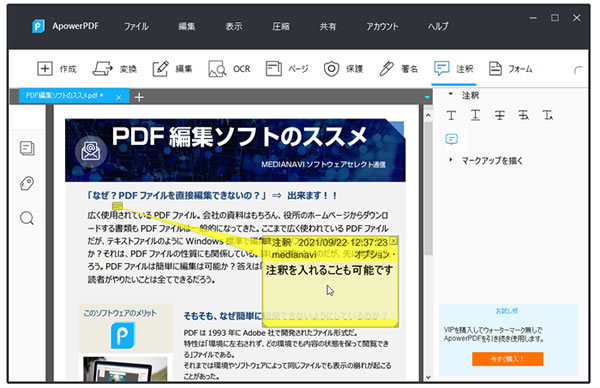Open the 署名 (Sign) pen tool
This screenshot has width=600, height=388.
pos(398,69)
